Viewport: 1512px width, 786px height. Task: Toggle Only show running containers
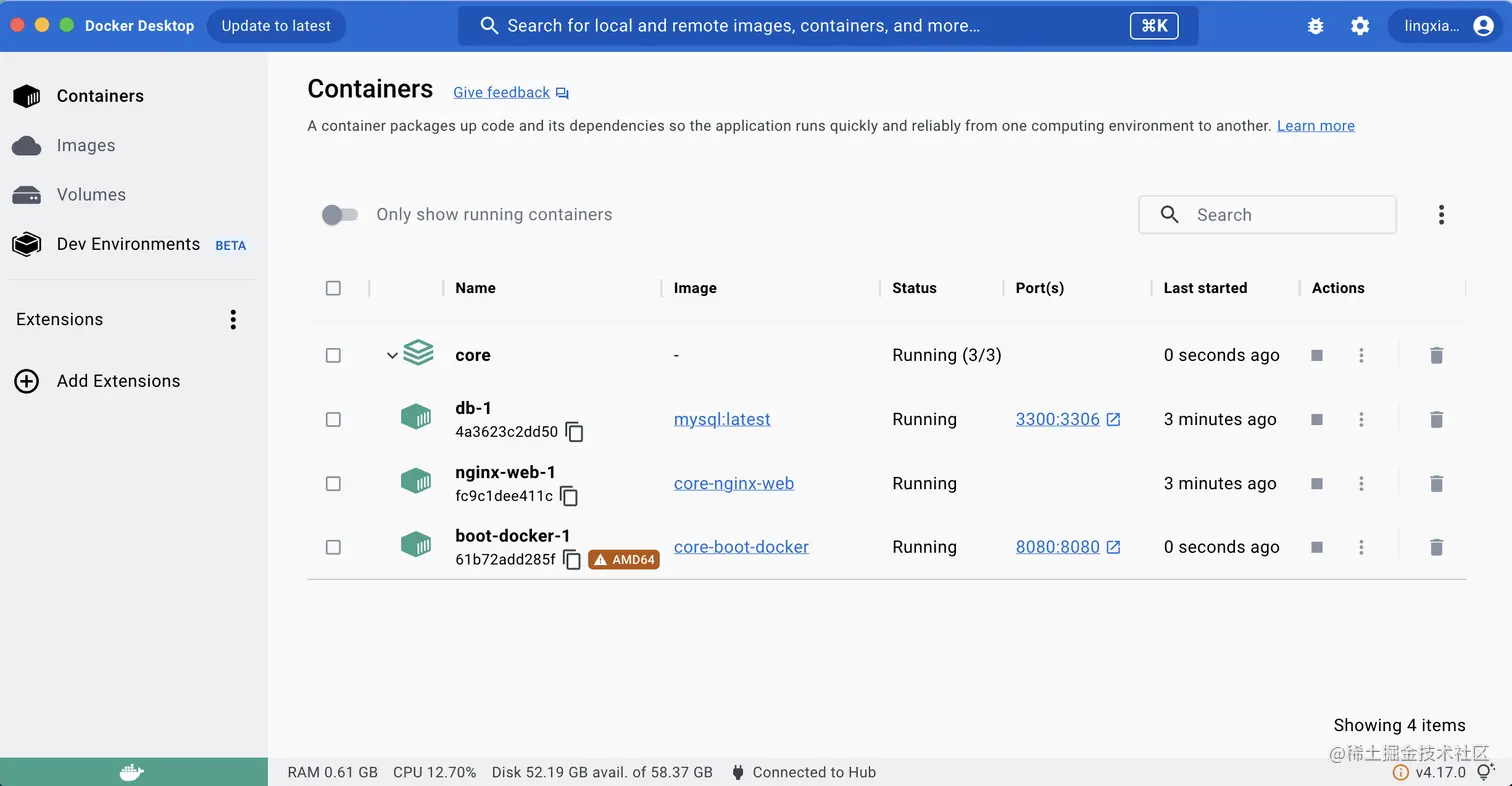coord(339,215)
